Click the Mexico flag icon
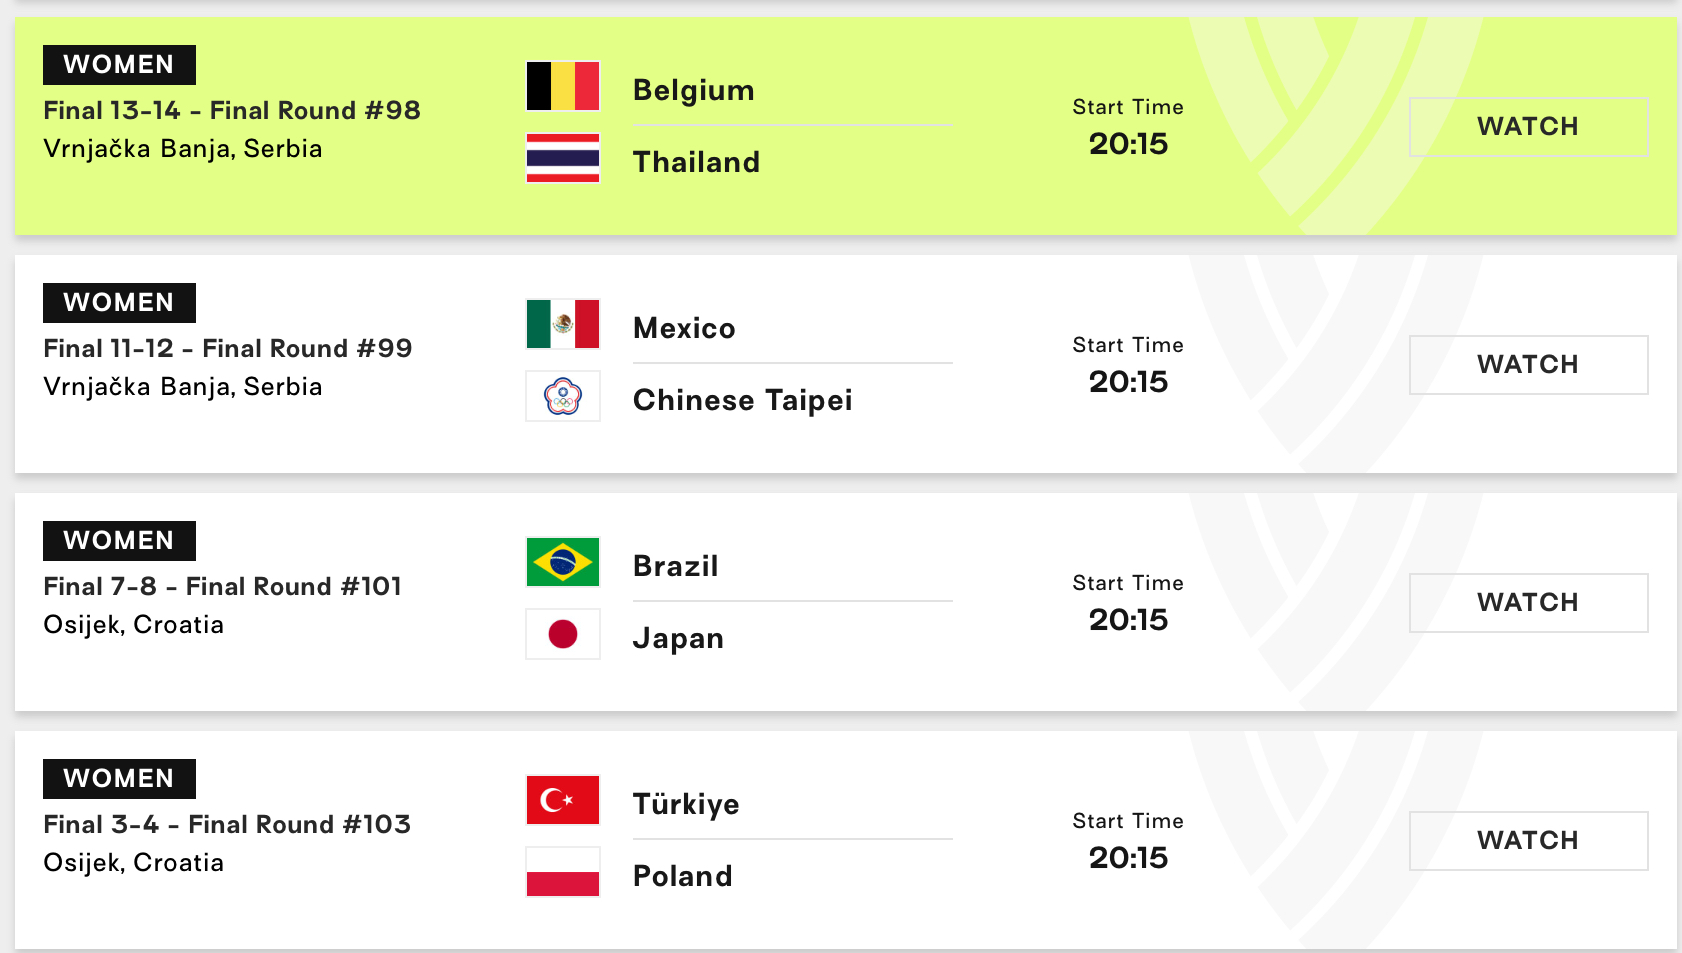This screenshot has width=1682, height=953. [563, 324]
